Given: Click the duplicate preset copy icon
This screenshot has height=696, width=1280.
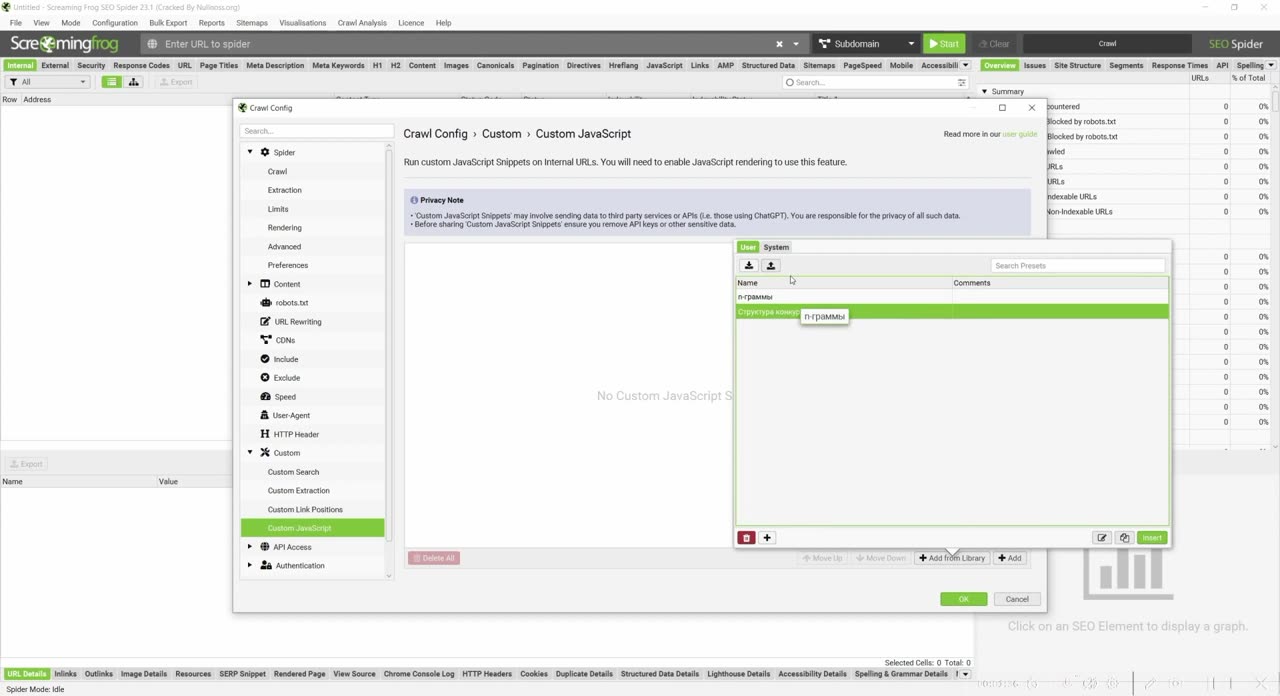Looking at the screenshot, I should point(1124,538).
